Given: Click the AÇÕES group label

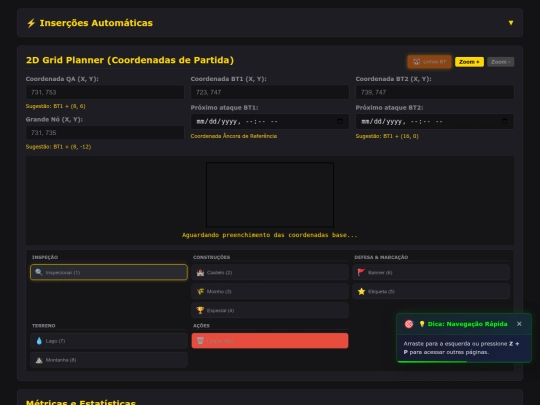Looking at the screenshot, I should click(201, 325).
